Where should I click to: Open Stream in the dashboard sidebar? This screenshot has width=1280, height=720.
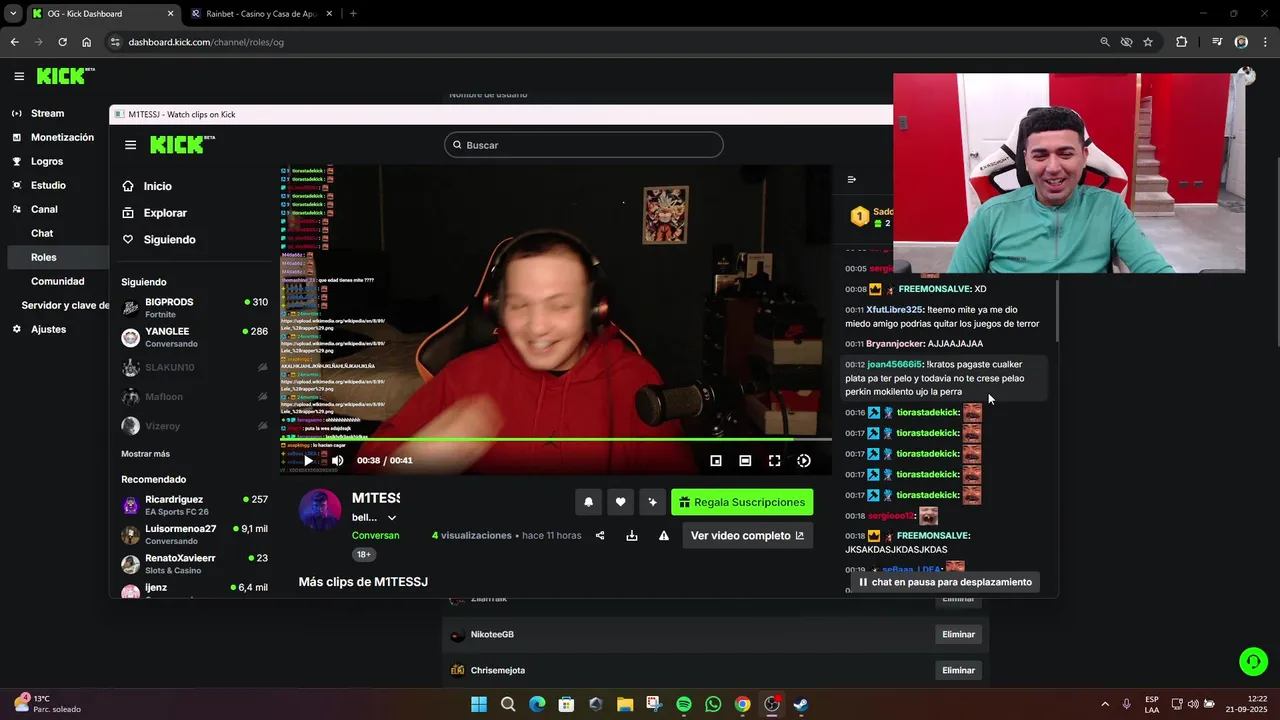coord(47,113)
